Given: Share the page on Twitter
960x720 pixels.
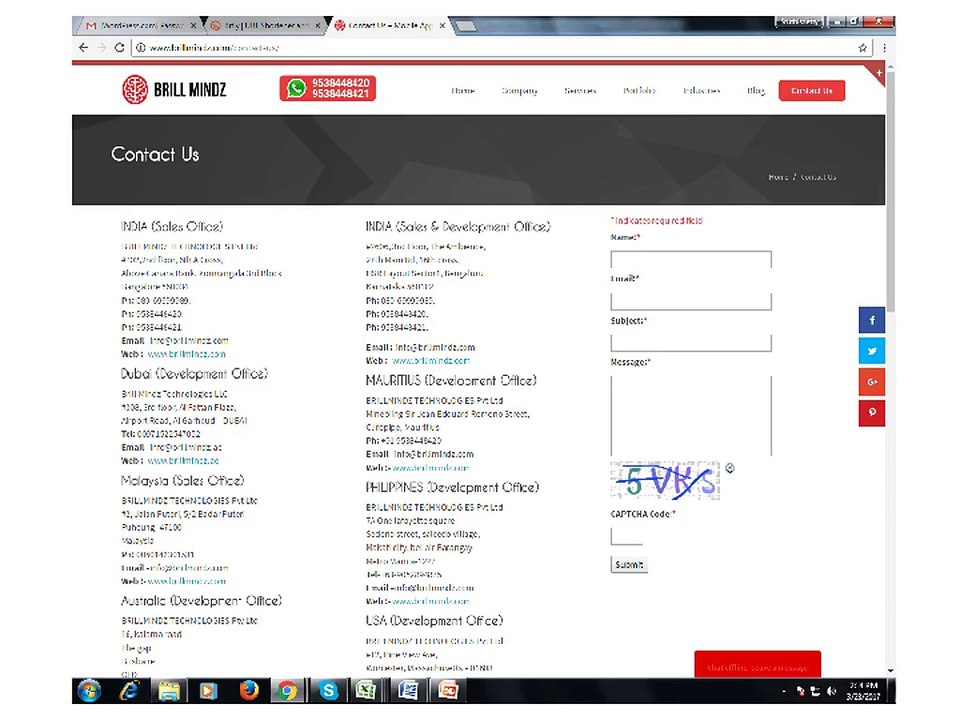Looking at the screenshot, I should pos(872,351).
